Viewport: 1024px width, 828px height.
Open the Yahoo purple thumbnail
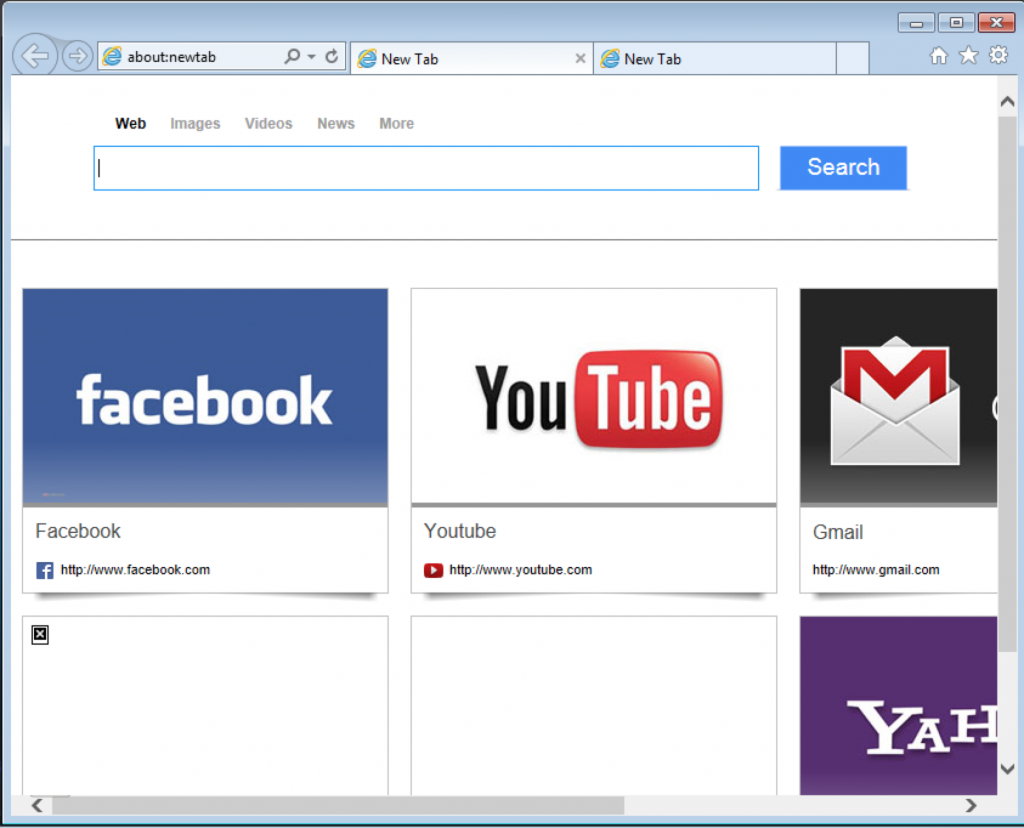[x=899, y=706]
